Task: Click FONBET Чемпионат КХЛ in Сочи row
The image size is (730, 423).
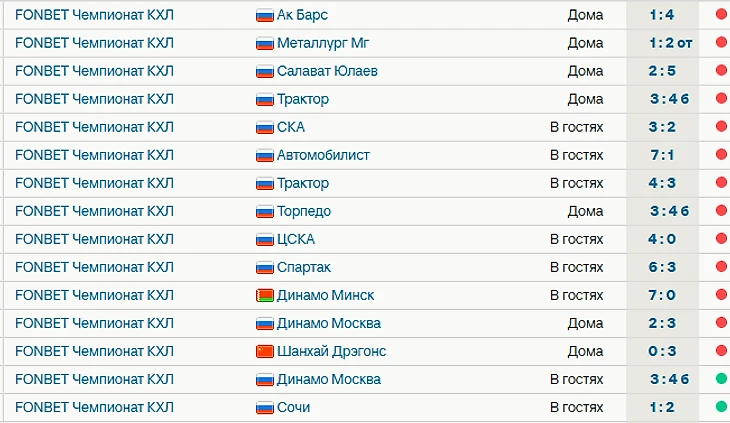Action: (x=94, y=407)
